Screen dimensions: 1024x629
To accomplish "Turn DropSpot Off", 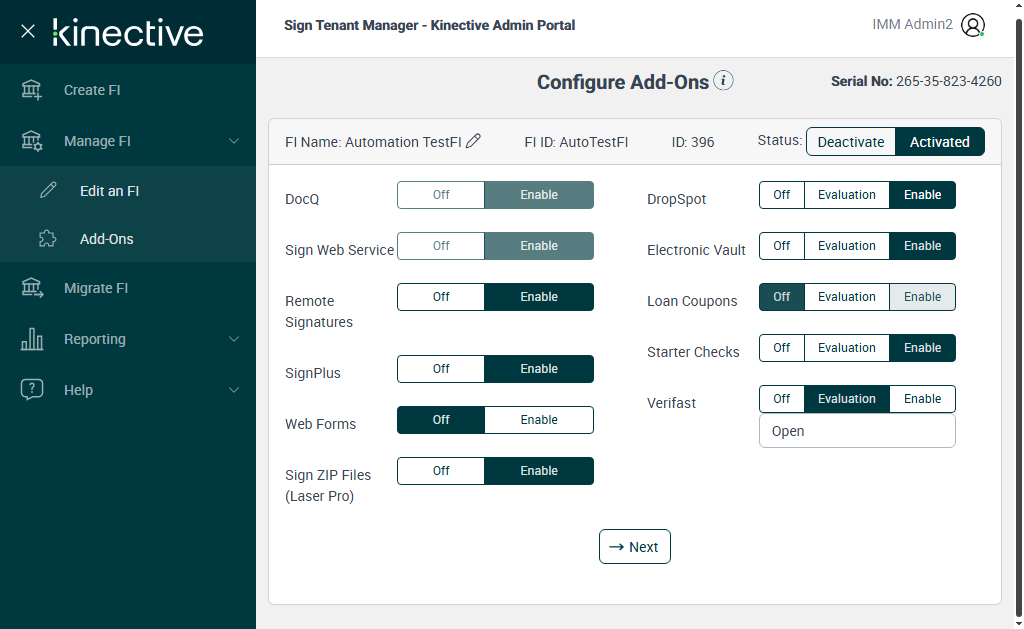I will (x=782, y=195).
